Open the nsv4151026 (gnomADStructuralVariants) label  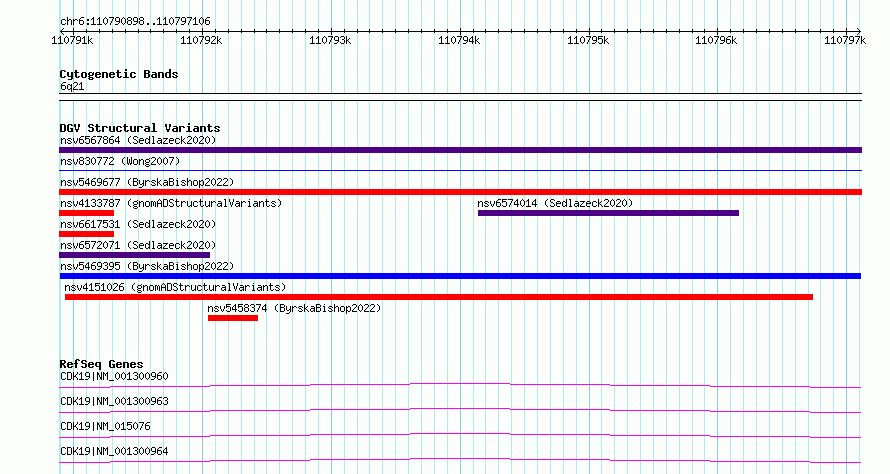click(x=175, y=287)
